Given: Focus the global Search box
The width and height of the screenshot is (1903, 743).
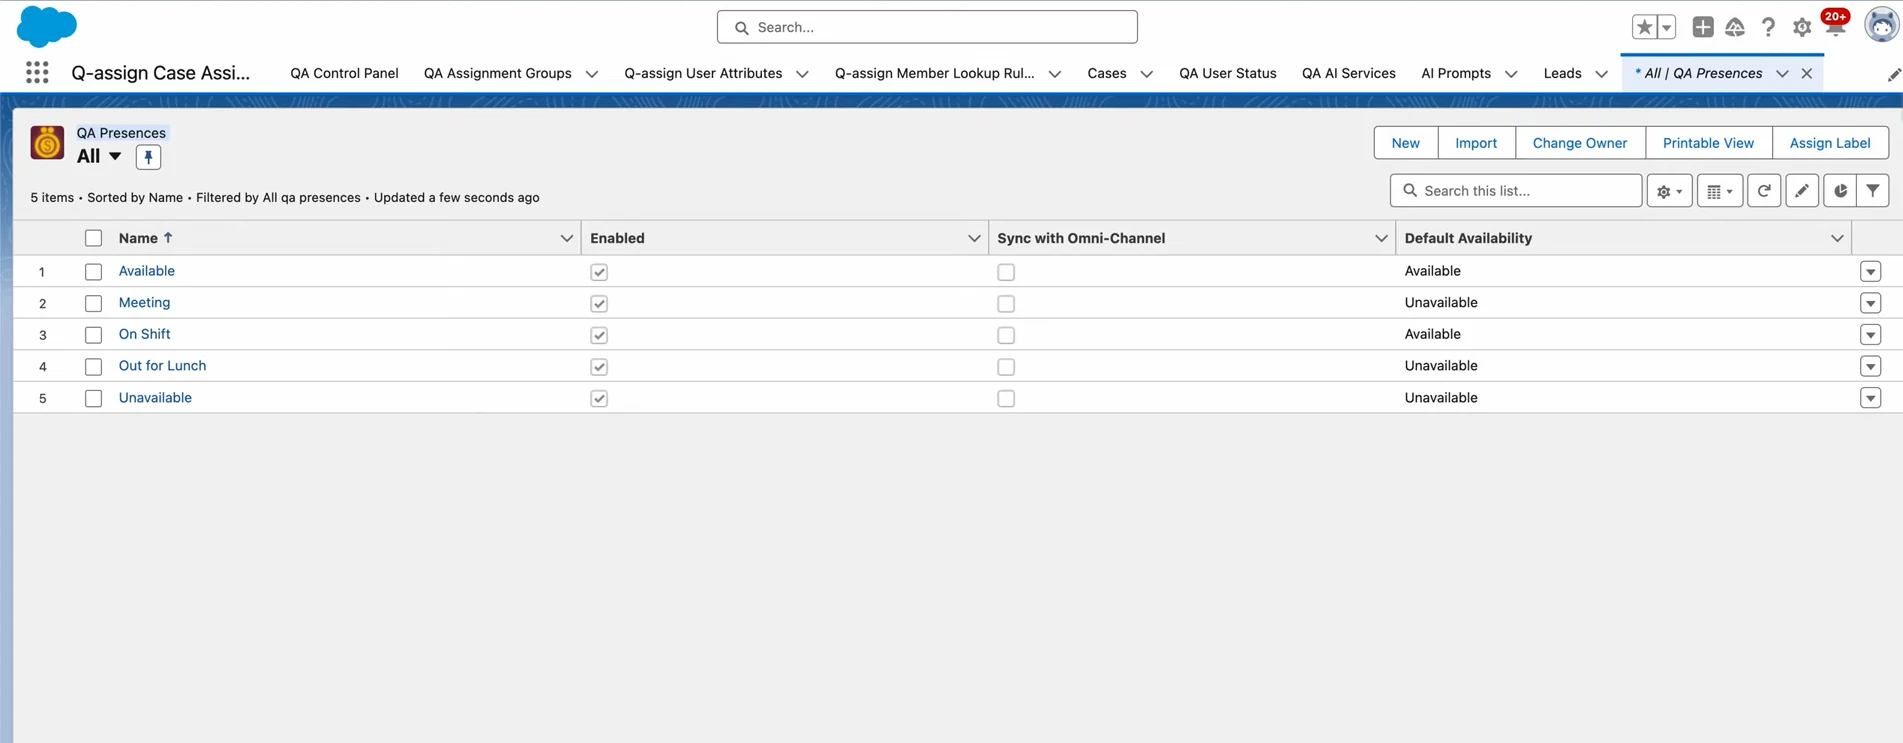Looking at the screenshot, I should pyautogui.click(x=927, y=27).
